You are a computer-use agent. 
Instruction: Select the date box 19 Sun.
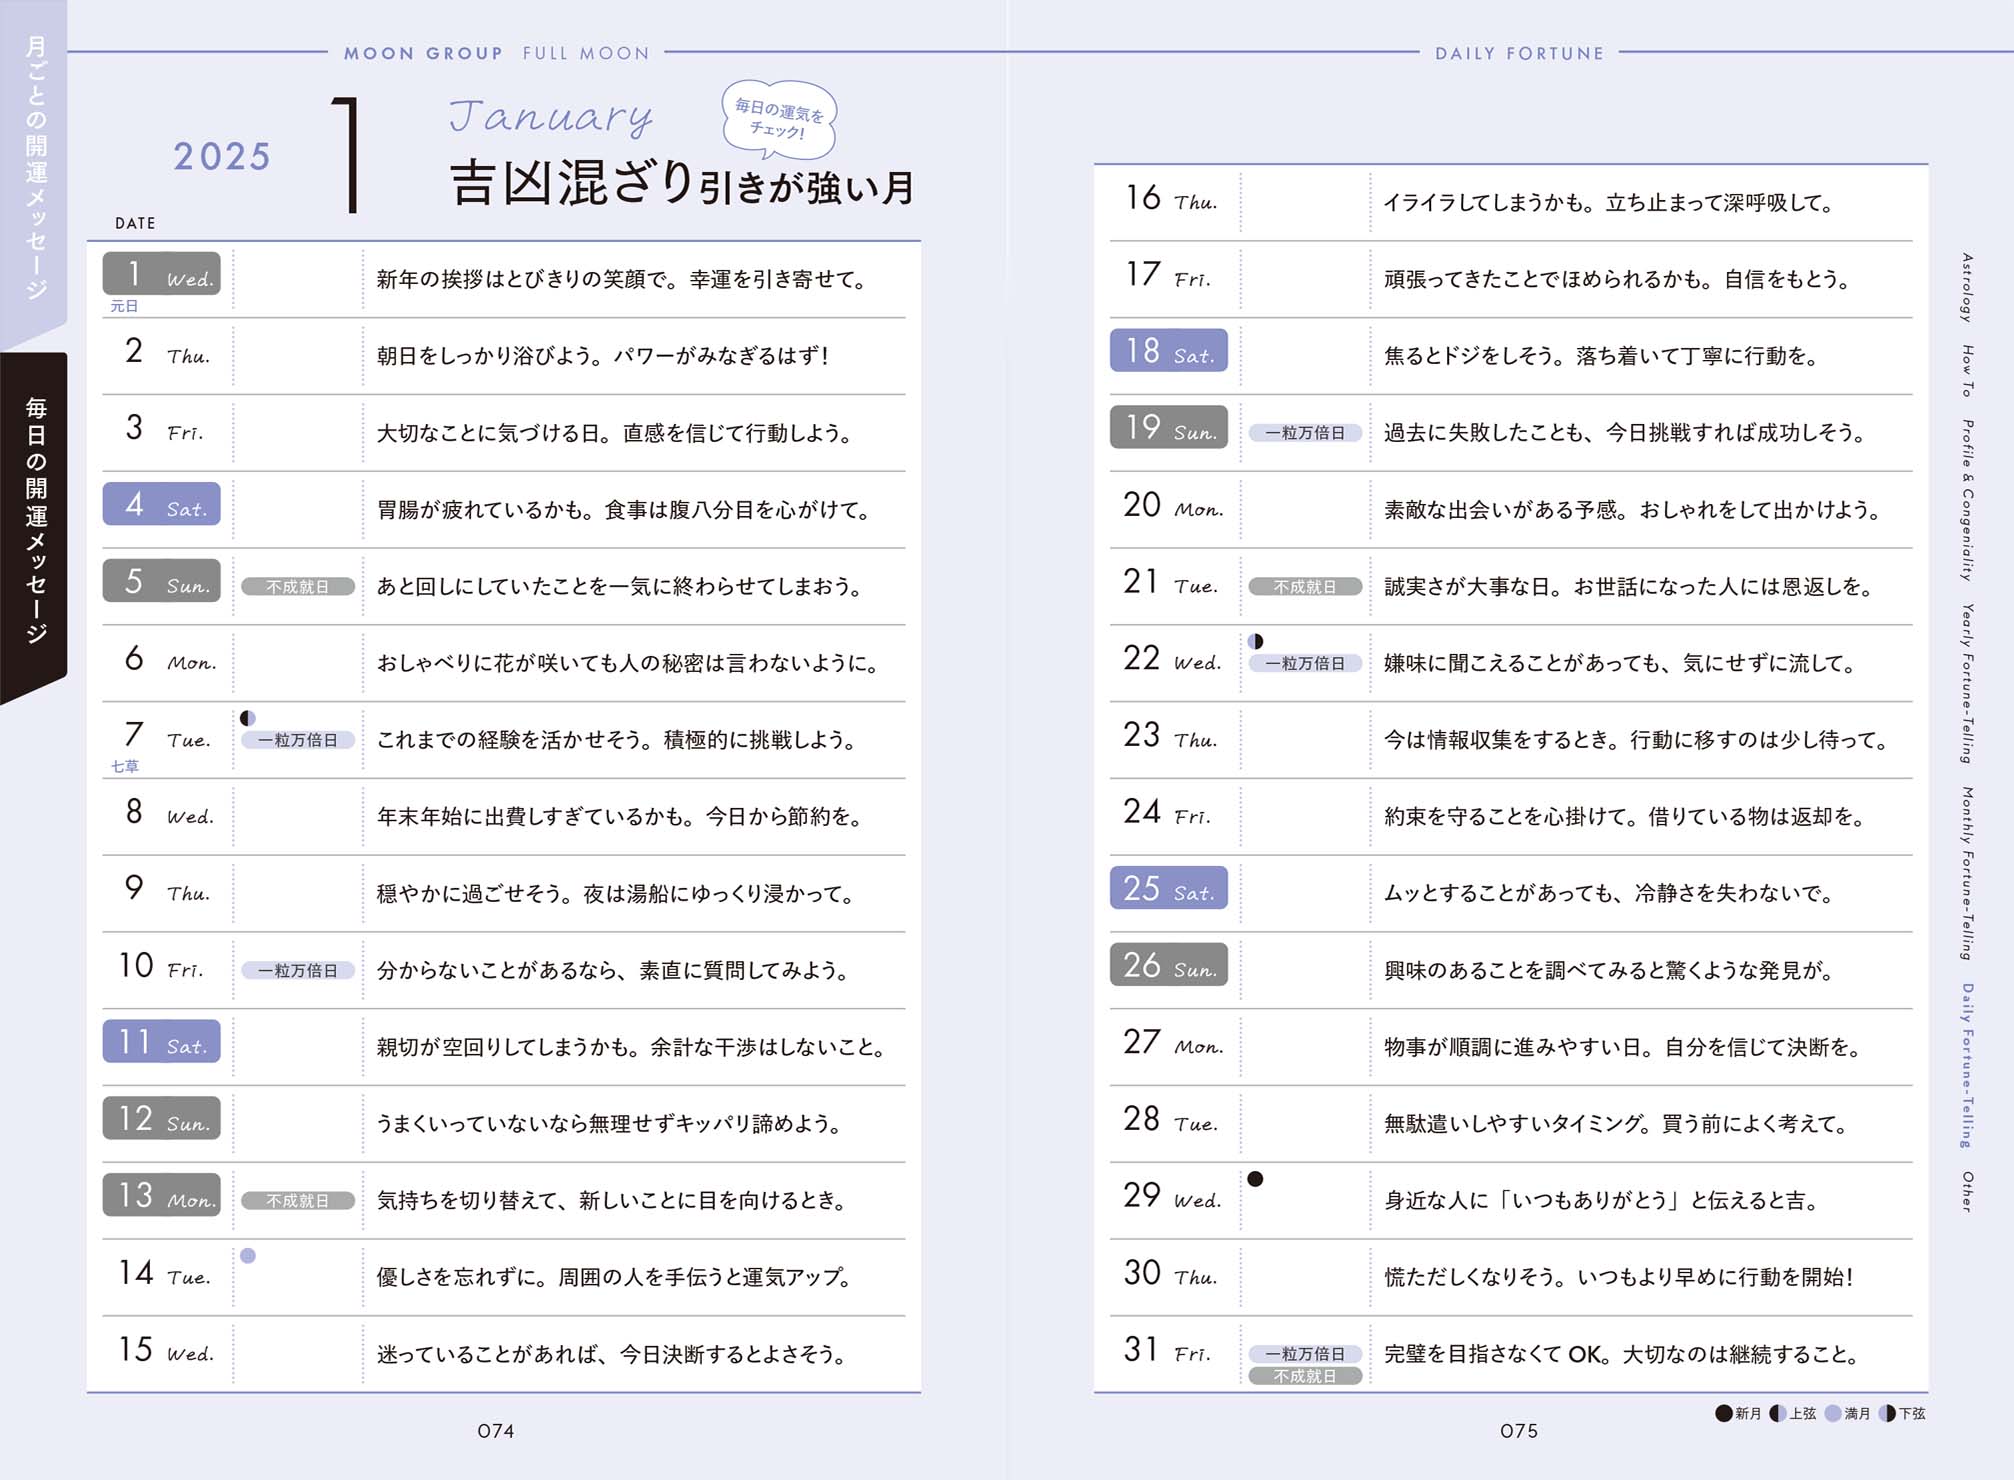[x=1169, y=427]
